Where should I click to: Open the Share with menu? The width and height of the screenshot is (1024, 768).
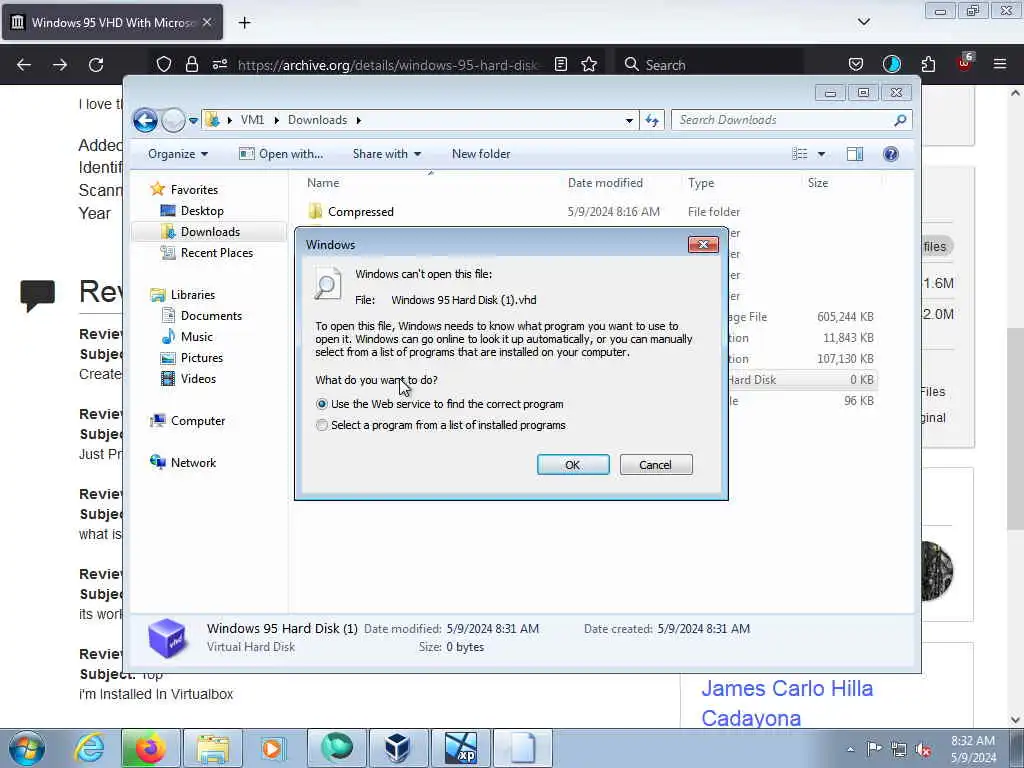click(x=387, y=154)
